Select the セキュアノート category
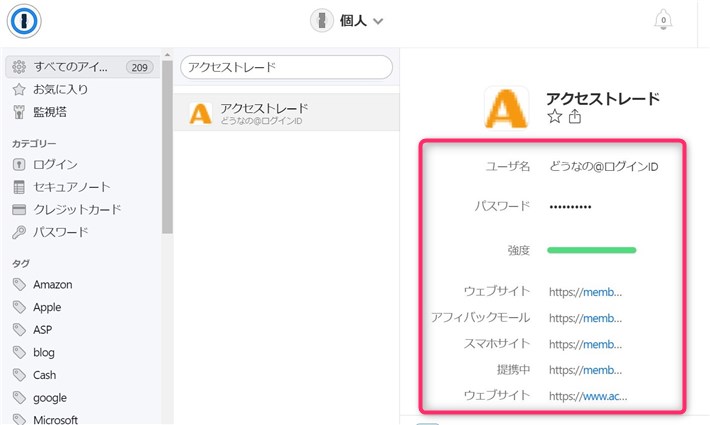This screenshot has height=425, width=710. click(x=72, y=186)
